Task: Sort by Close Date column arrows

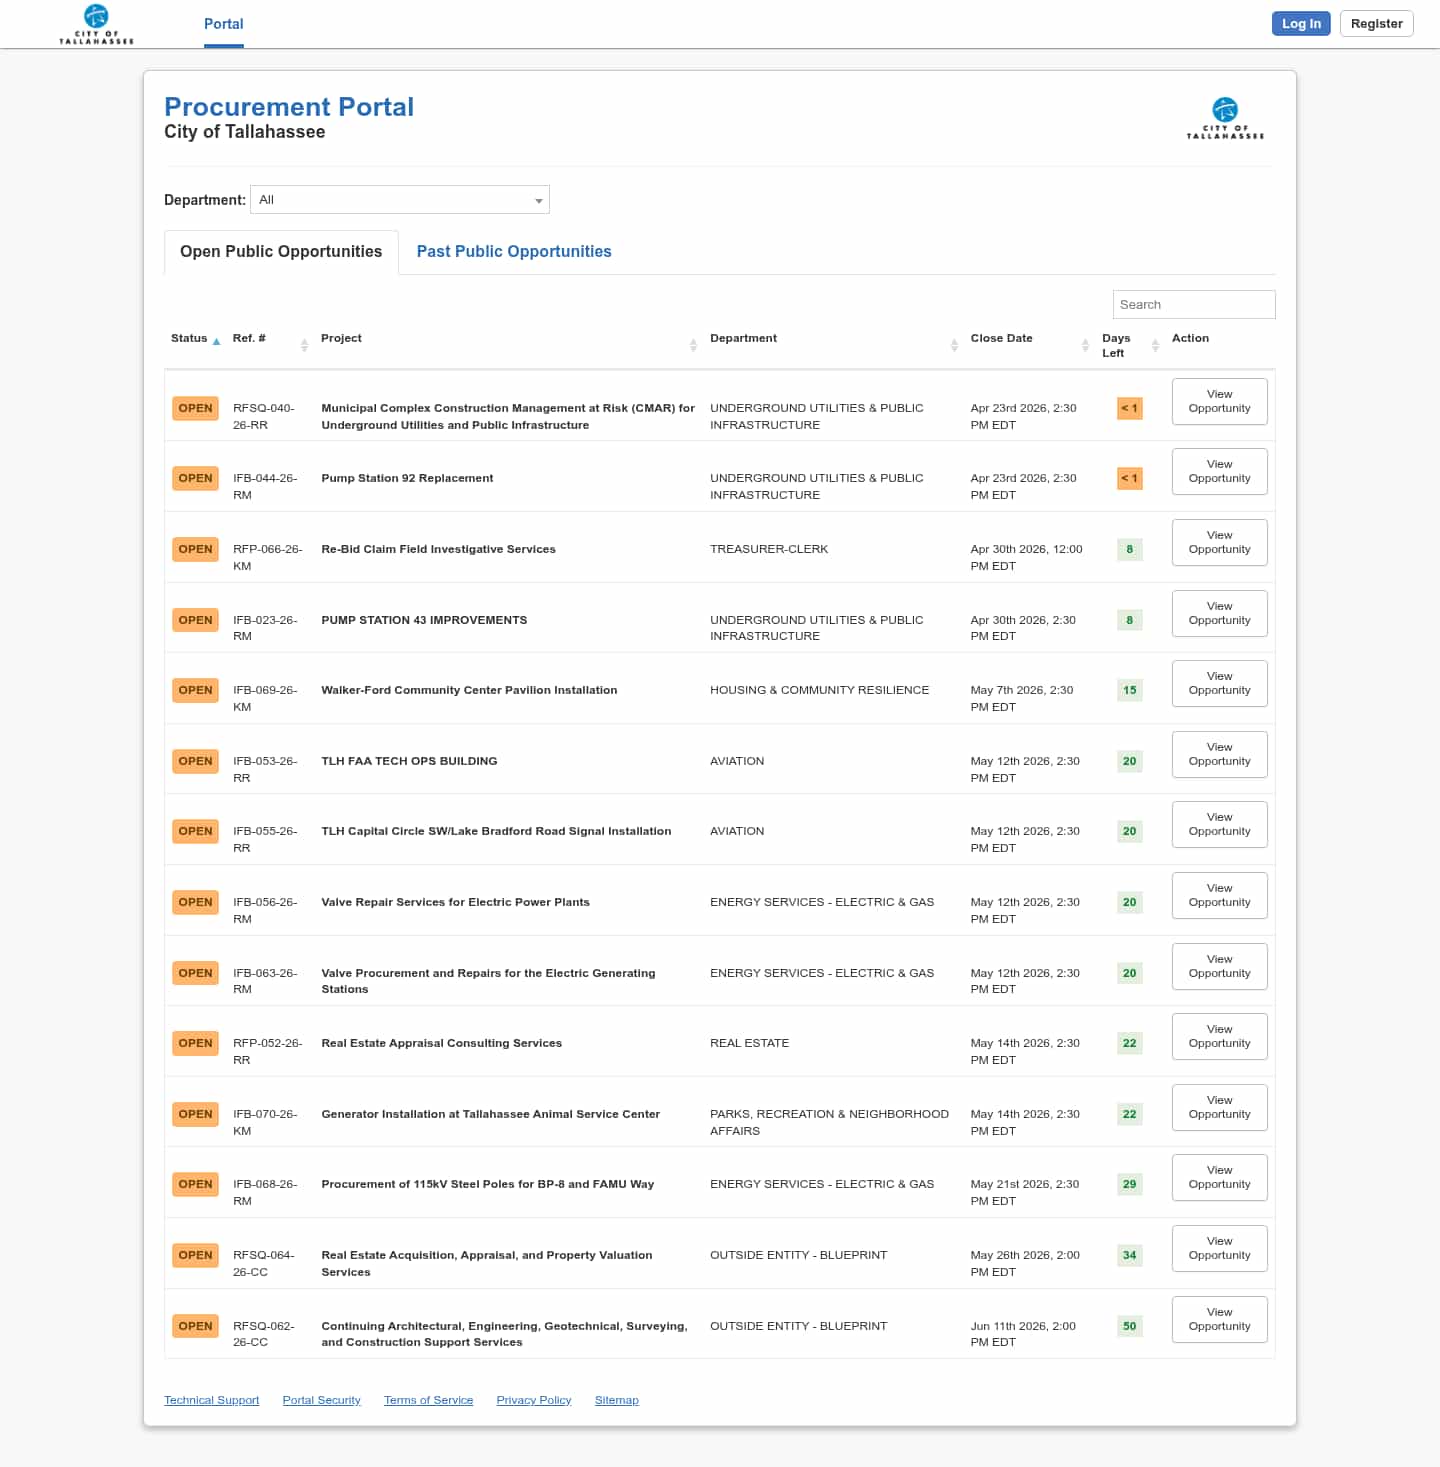Action: tap(1085, 345)
